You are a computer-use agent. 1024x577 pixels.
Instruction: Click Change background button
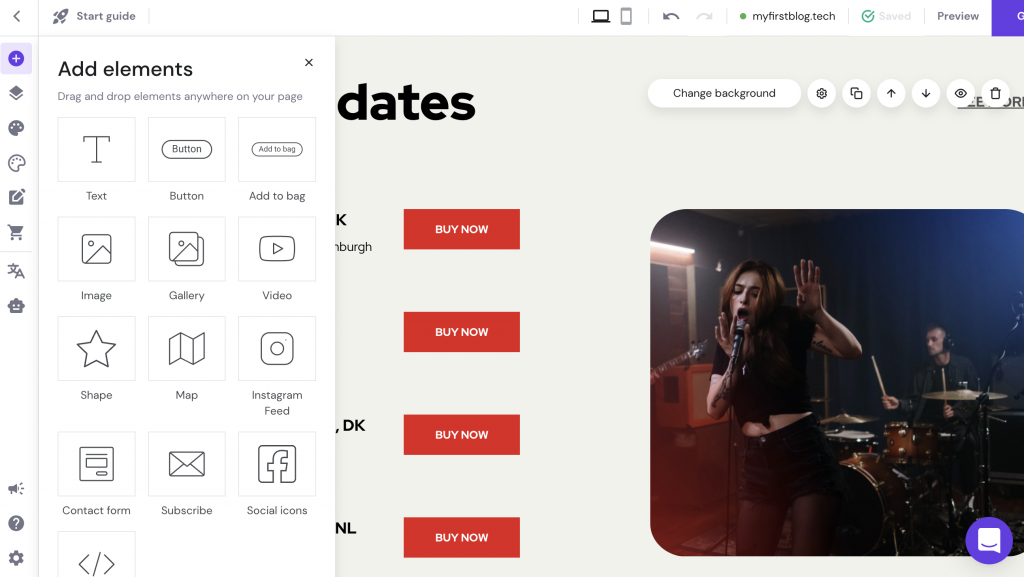724,93
